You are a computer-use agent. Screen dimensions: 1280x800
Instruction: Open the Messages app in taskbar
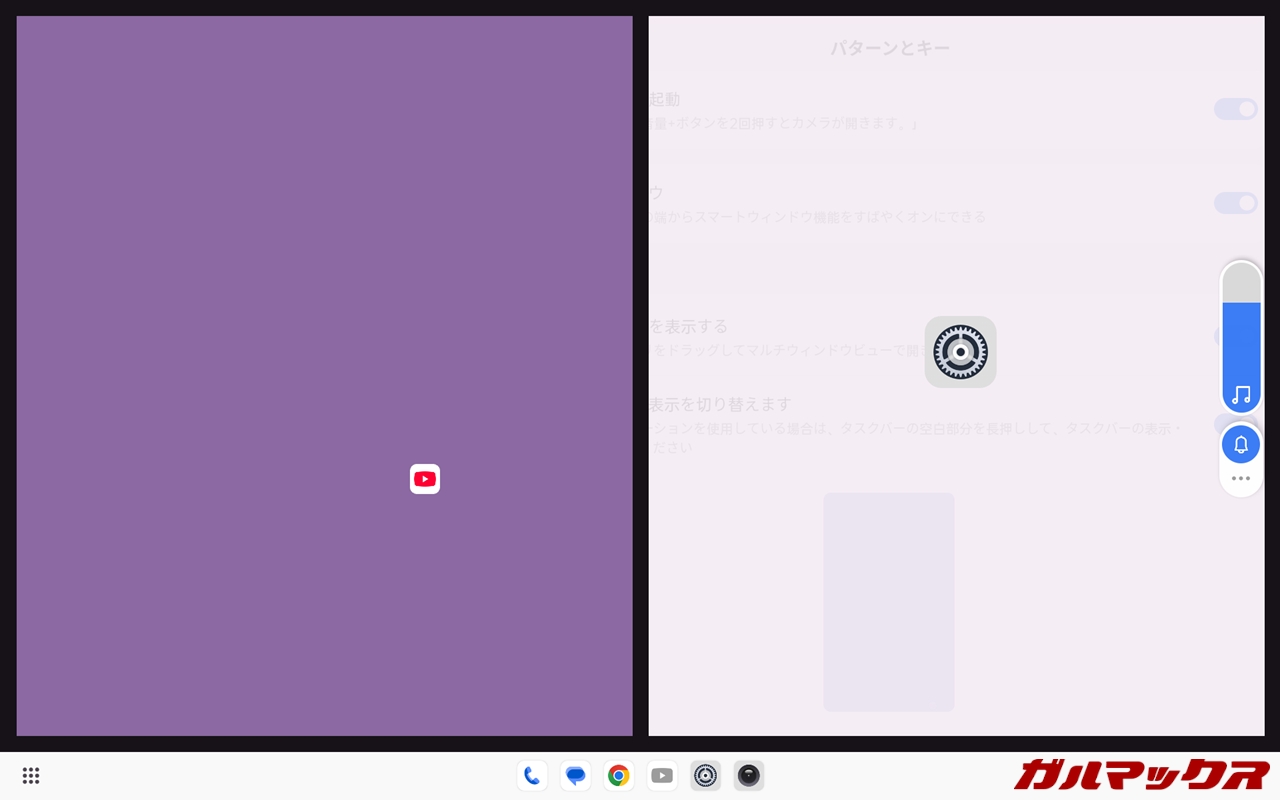[x=575, y=776]
